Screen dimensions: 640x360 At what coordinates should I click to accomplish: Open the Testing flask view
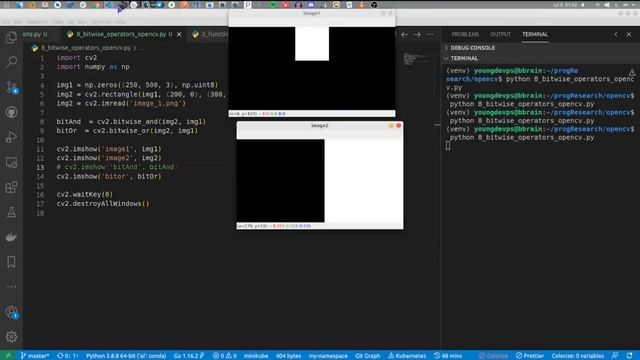coord(11,212)
